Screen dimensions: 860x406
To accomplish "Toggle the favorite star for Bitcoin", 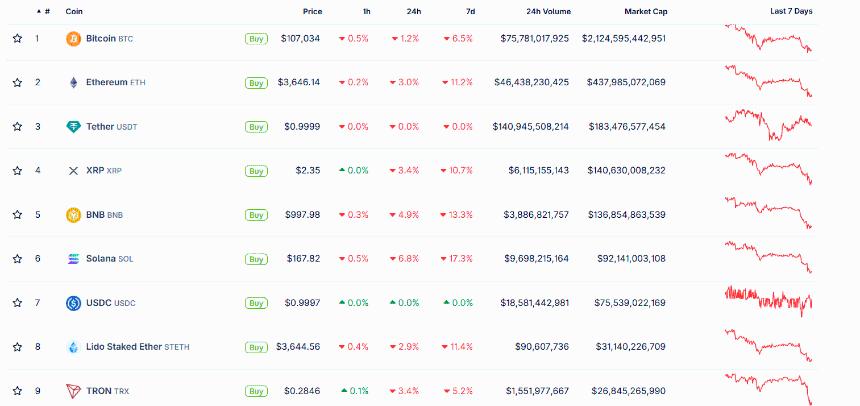I will tap(17, 38).
